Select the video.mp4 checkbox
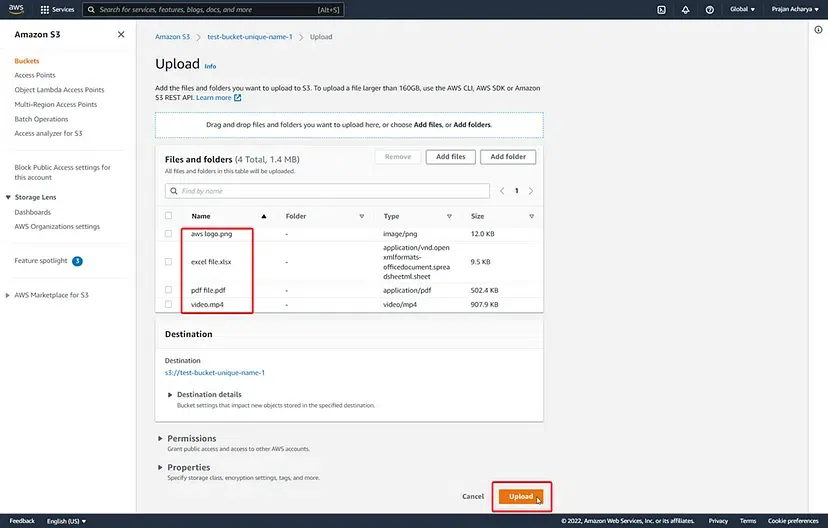This screenshot has height=528, width=828. point(168,304)
